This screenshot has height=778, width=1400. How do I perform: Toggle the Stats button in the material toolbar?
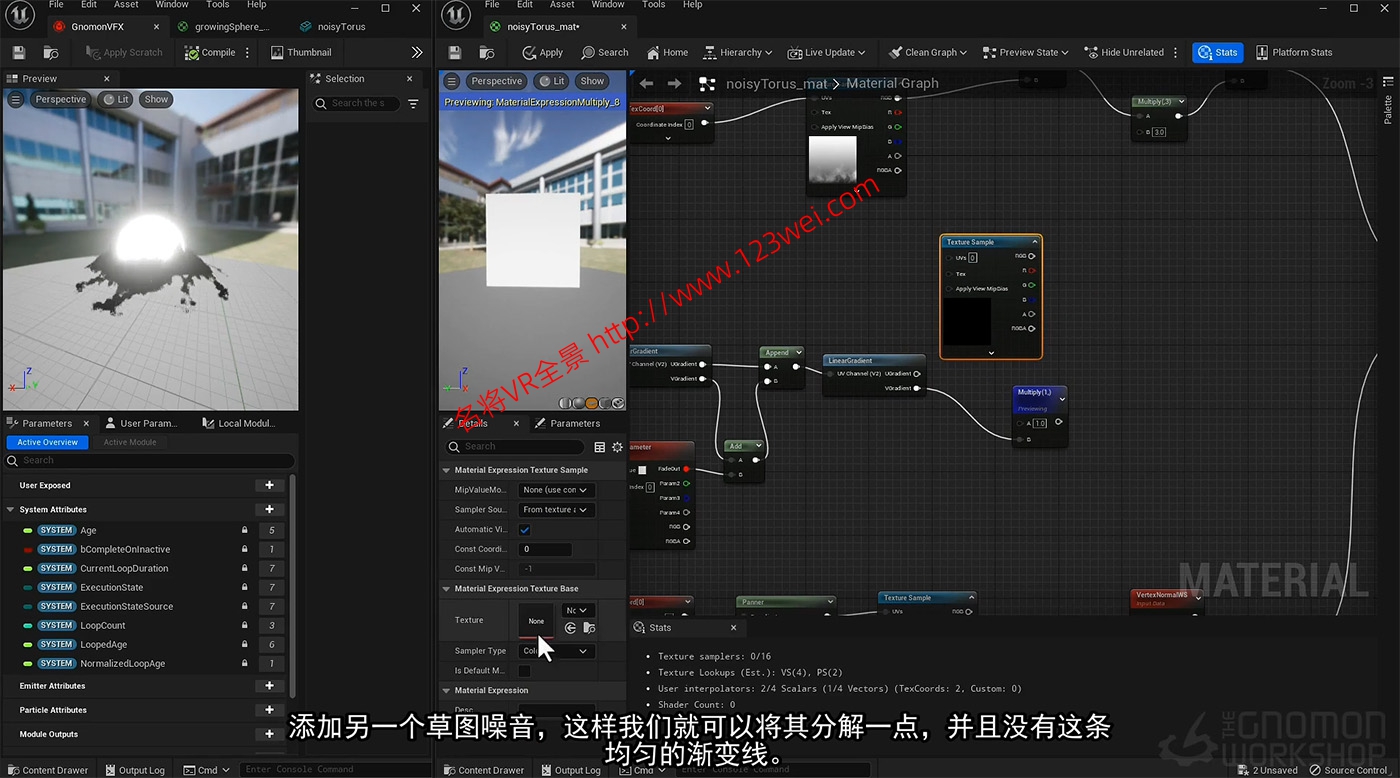click(1217, 52)
